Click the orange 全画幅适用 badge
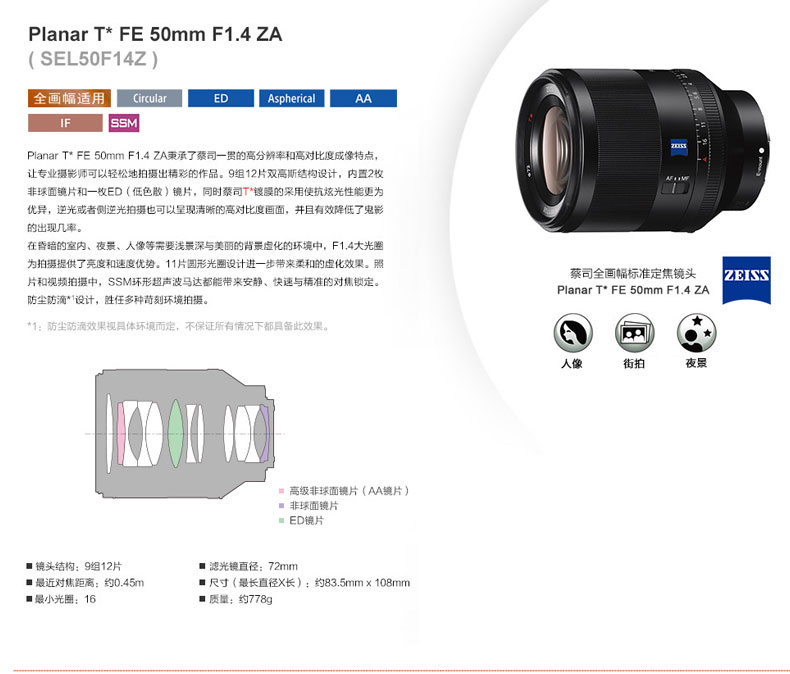Screen dimensions: 790x674 pyautogui.click(x=70, y=98)
